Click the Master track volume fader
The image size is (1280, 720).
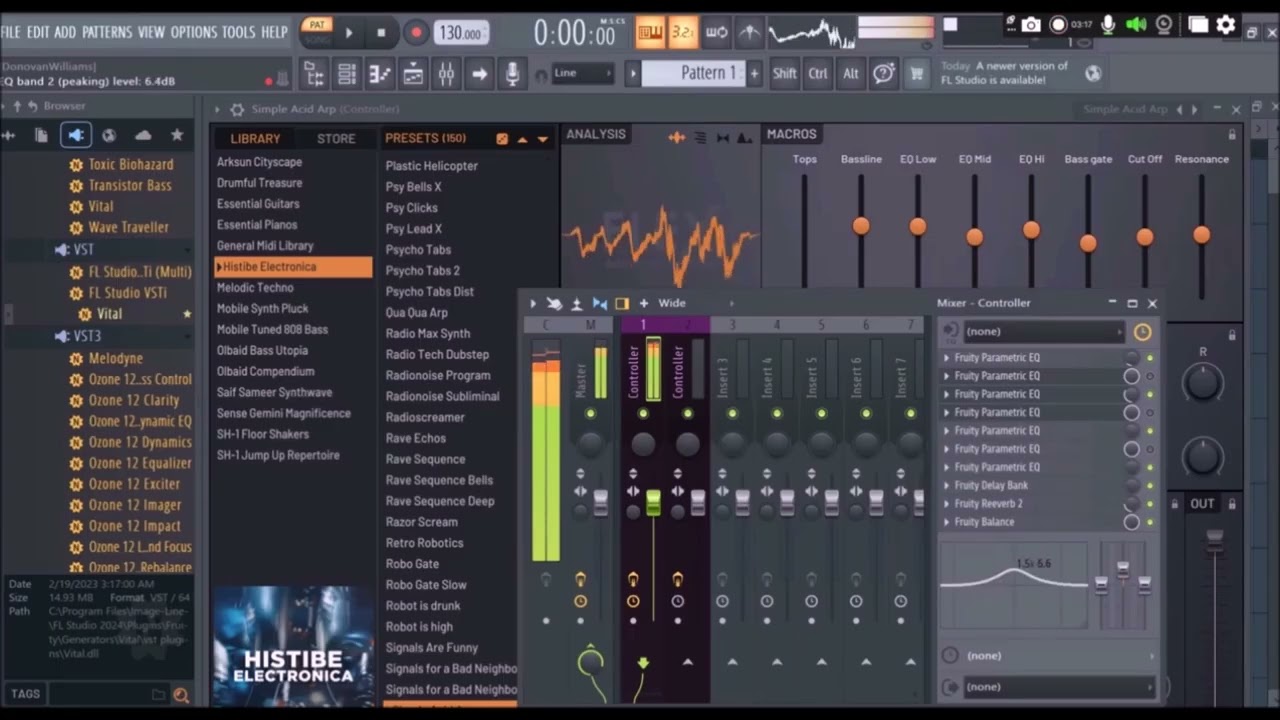(600, 502)
